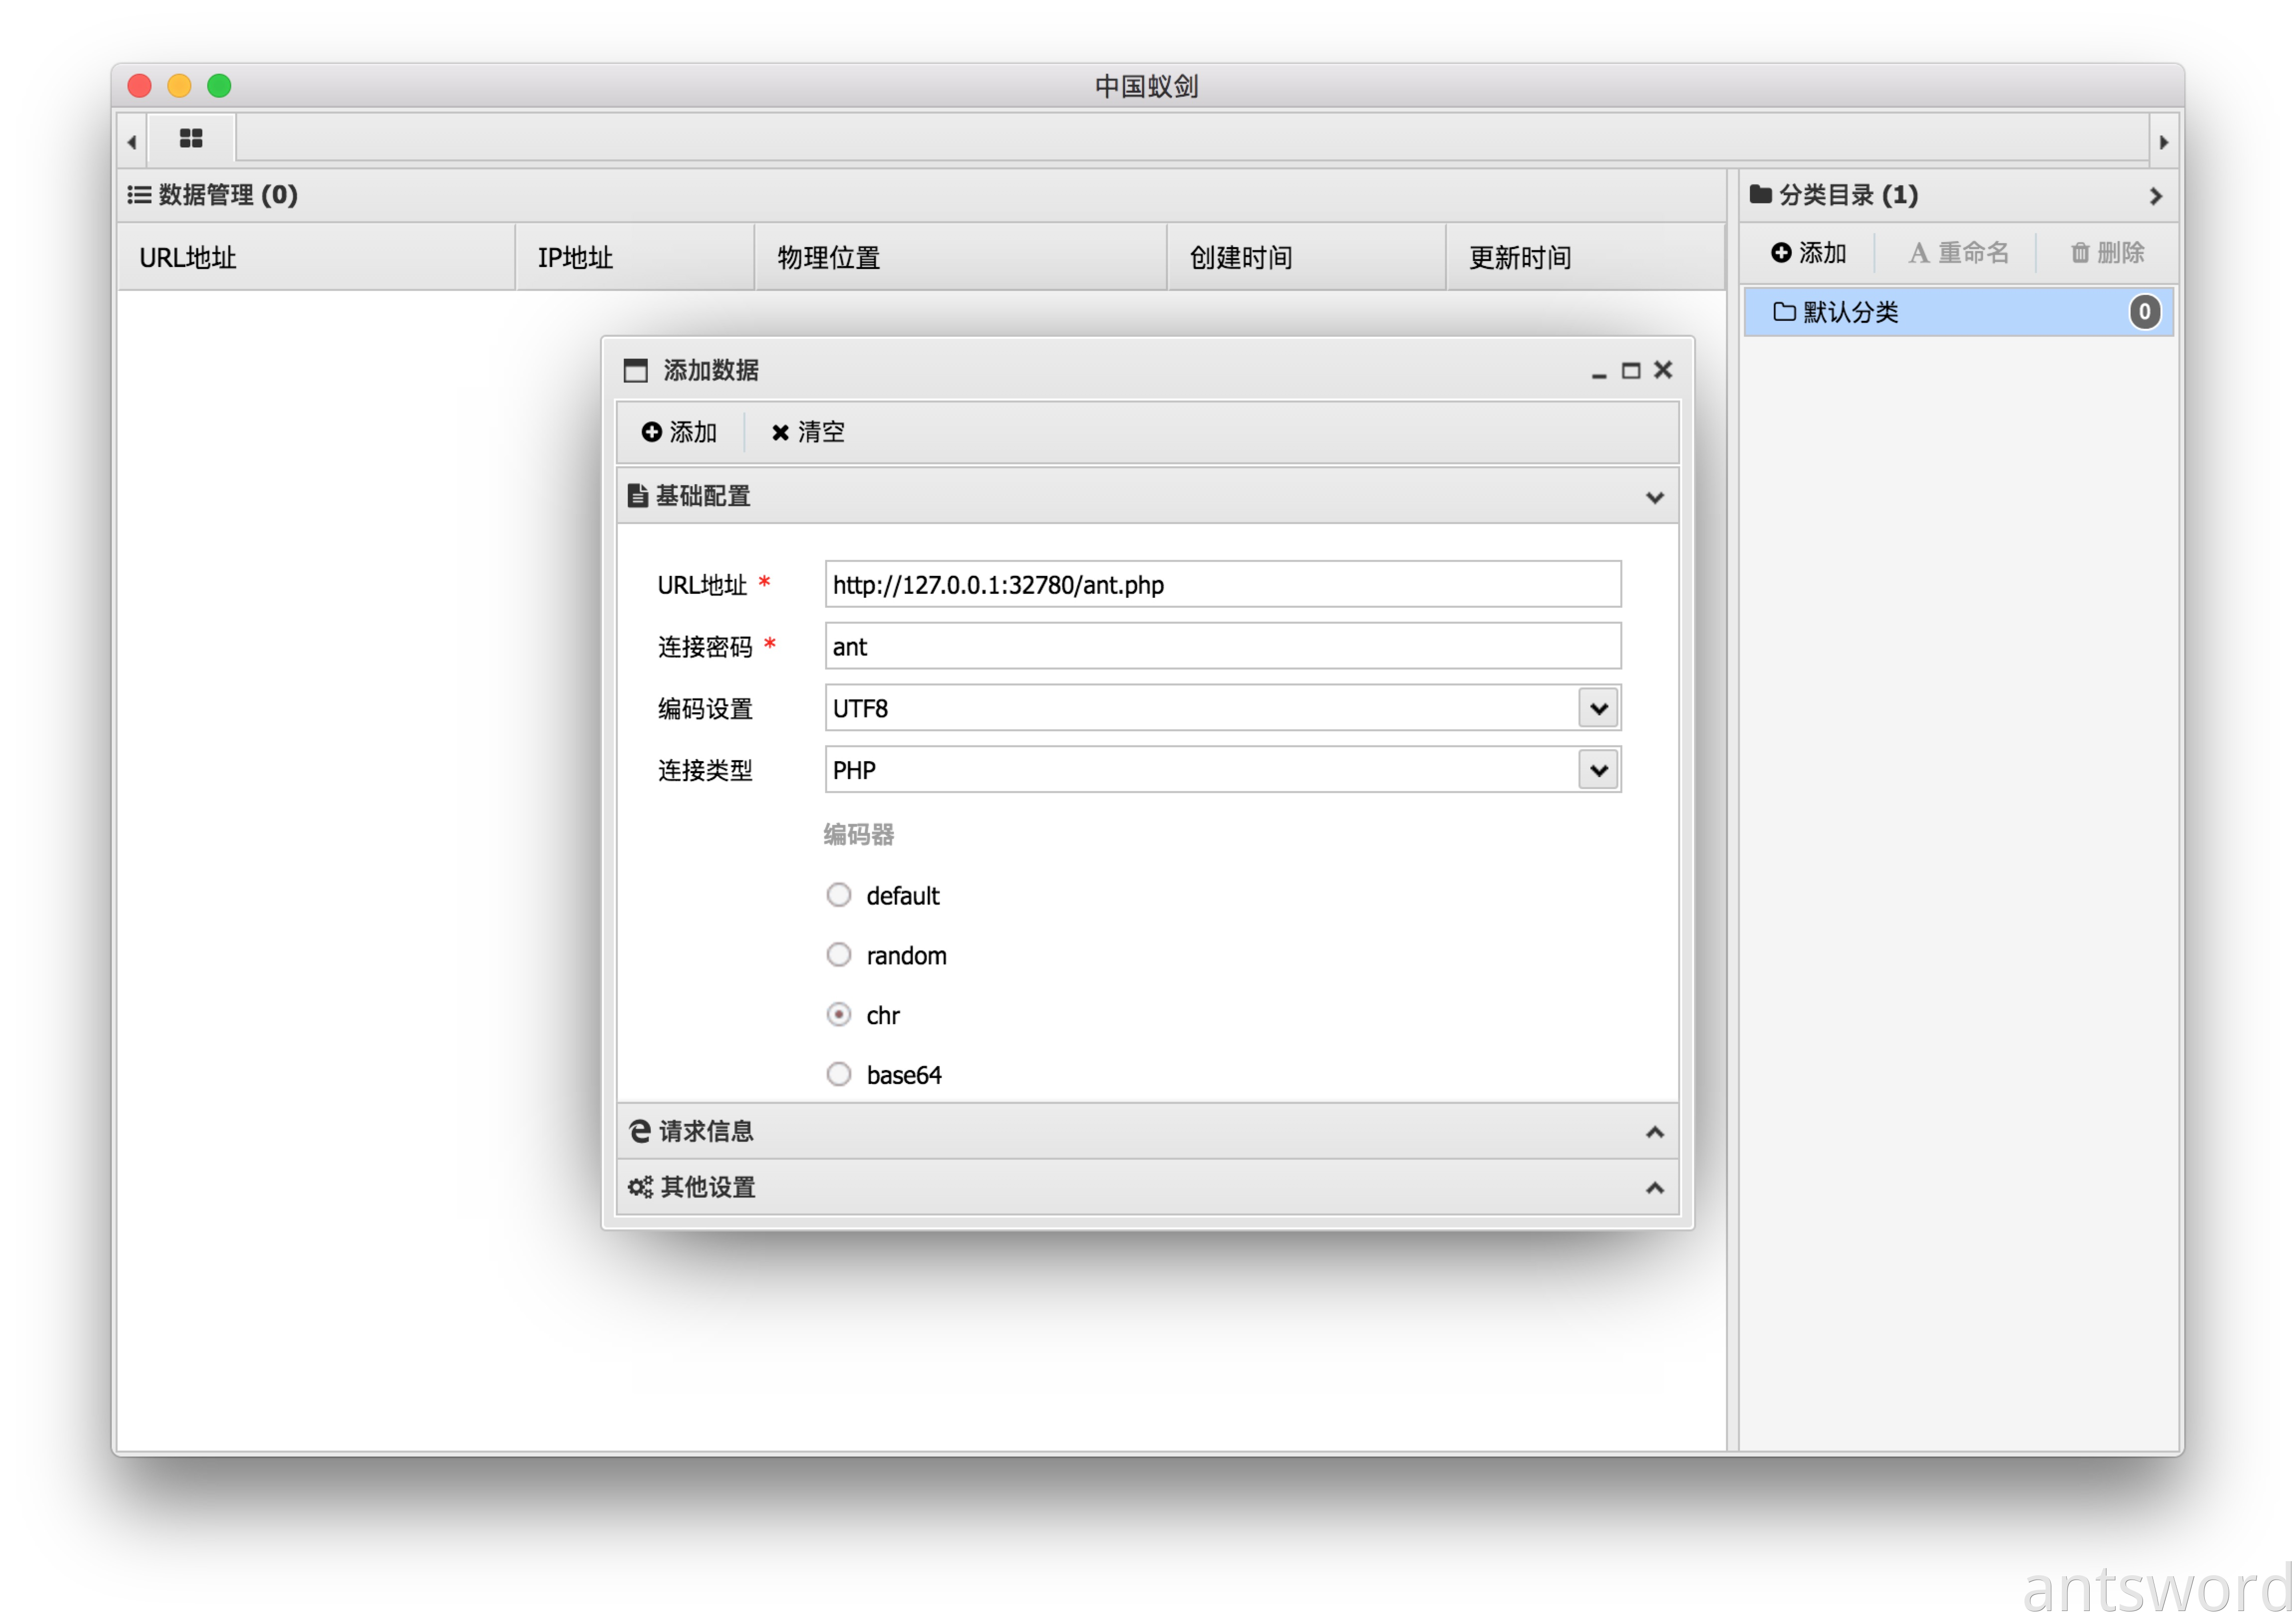
Task: Collapse the 分类目录 side panel arrow
Action: (x=2155, y=196)
